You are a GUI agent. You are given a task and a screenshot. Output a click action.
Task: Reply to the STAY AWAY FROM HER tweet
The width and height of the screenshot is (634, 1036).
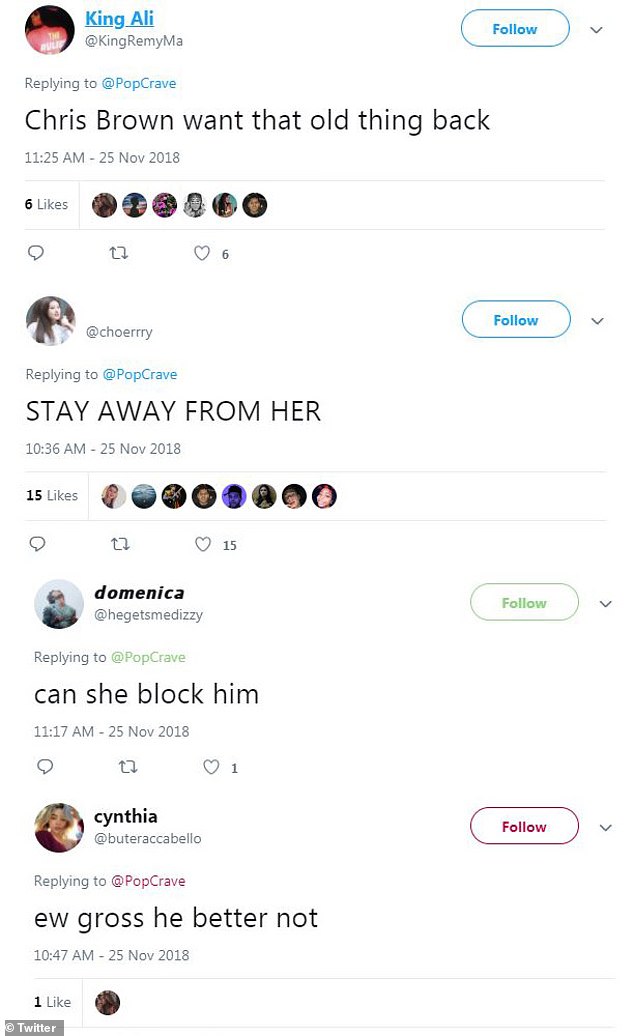click(x=37, y=543)
